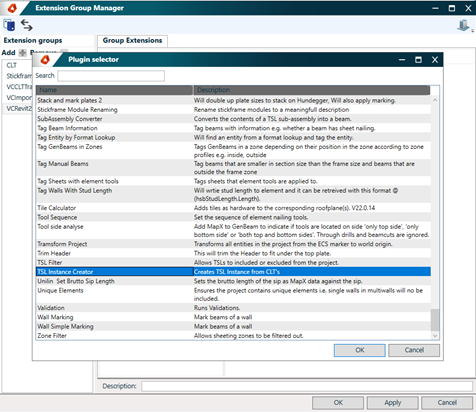The height and width of the screenshot is (412, 476).
Task: Click OK in Extension Group Manager window
Action: 338,403
